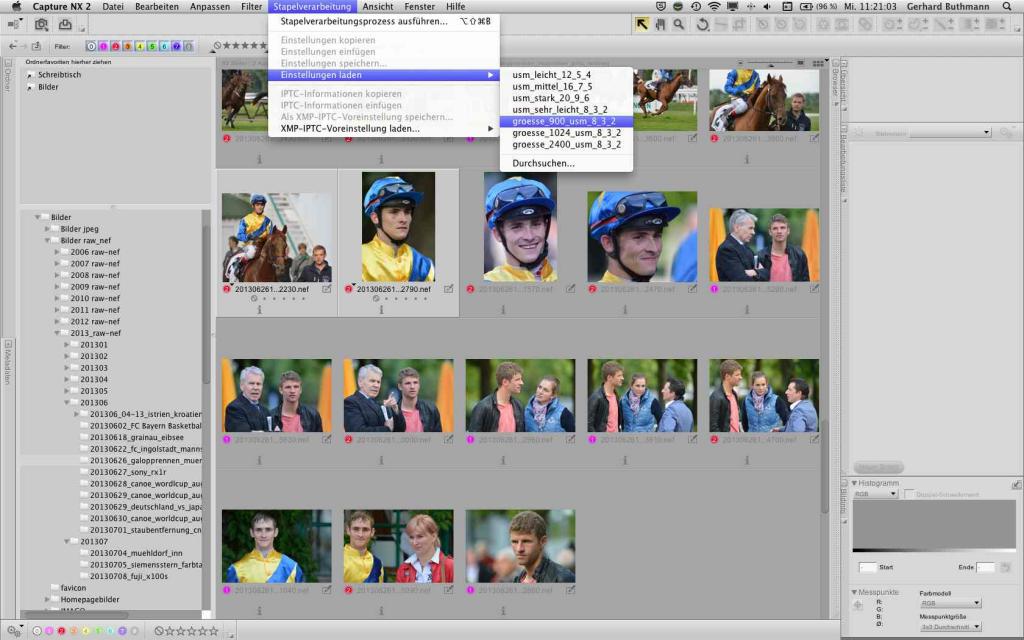The width and height of the screenshot is (1024, 640).
Task: Click the bottom-left batch gear icon
Action: point(13,631)
